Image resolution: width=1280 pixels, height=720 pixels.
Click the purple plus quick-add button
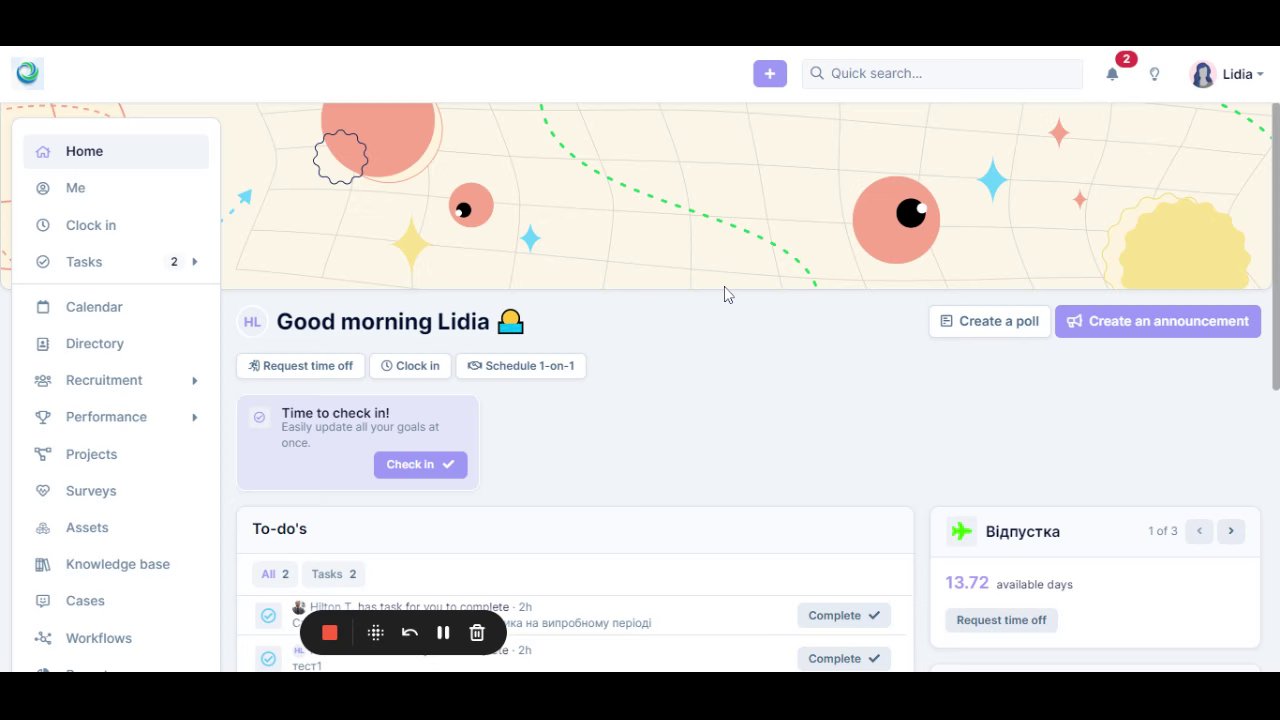[x=770, y=73]
